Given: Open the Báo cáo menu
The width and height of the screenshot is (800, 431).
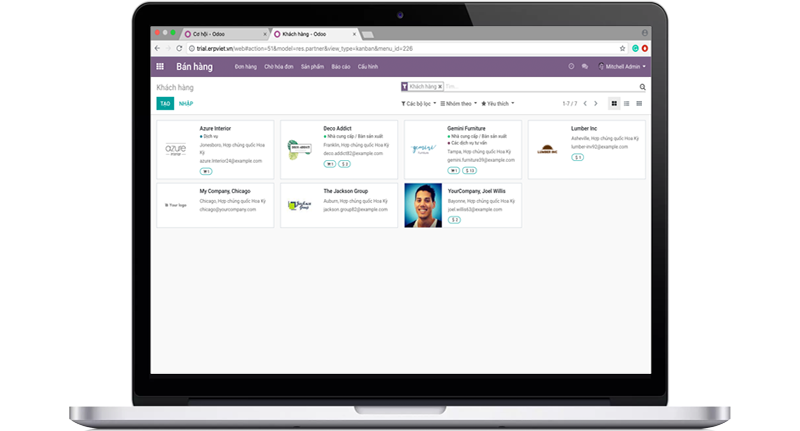Looking at the screenshot, I should [340, 67].
